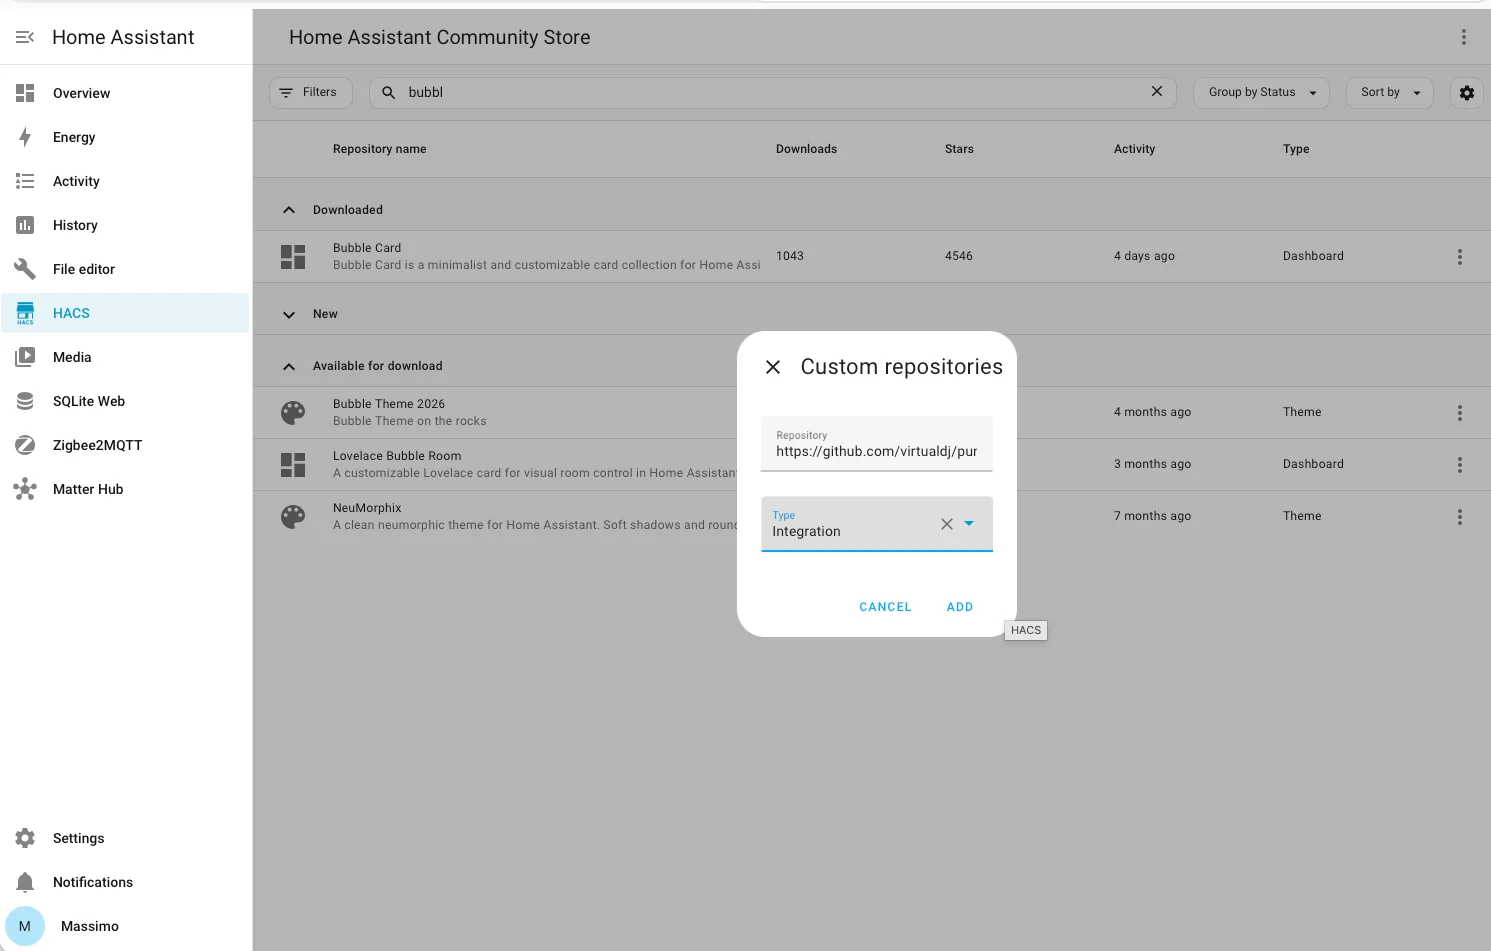Screen dimensions: 1491x951
Task: Click the NeuMorphix palette icon
Action: (293, 517)
